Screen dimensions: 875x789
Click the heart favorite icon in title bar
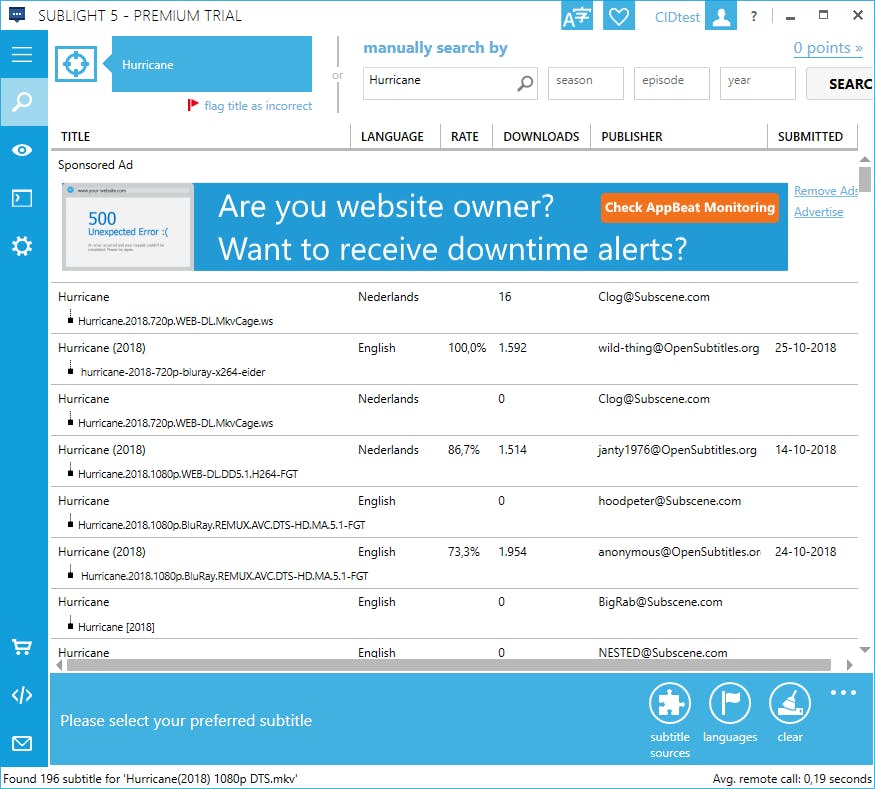[618, 16]
